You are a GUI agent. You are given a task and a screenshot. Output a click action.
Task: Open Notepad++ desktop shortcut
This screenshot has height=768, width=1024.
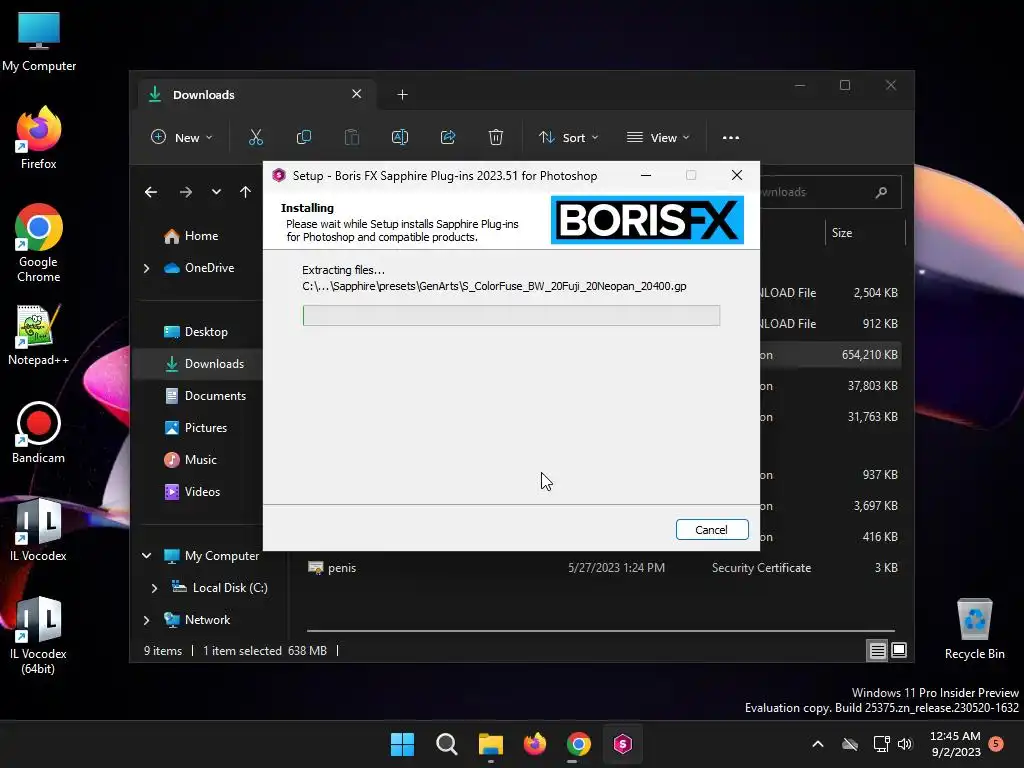39,335
